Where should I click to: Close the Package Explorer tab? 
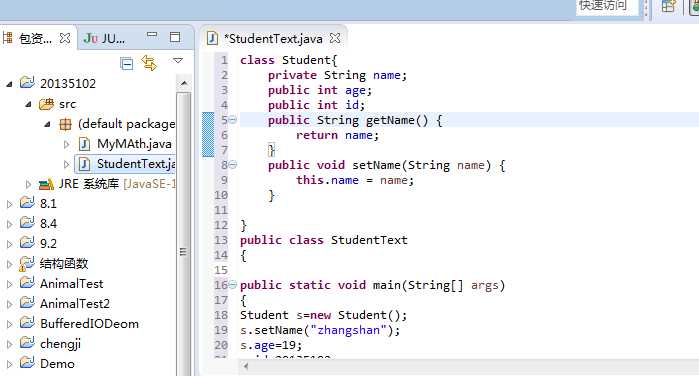click(x=65, y=38)
